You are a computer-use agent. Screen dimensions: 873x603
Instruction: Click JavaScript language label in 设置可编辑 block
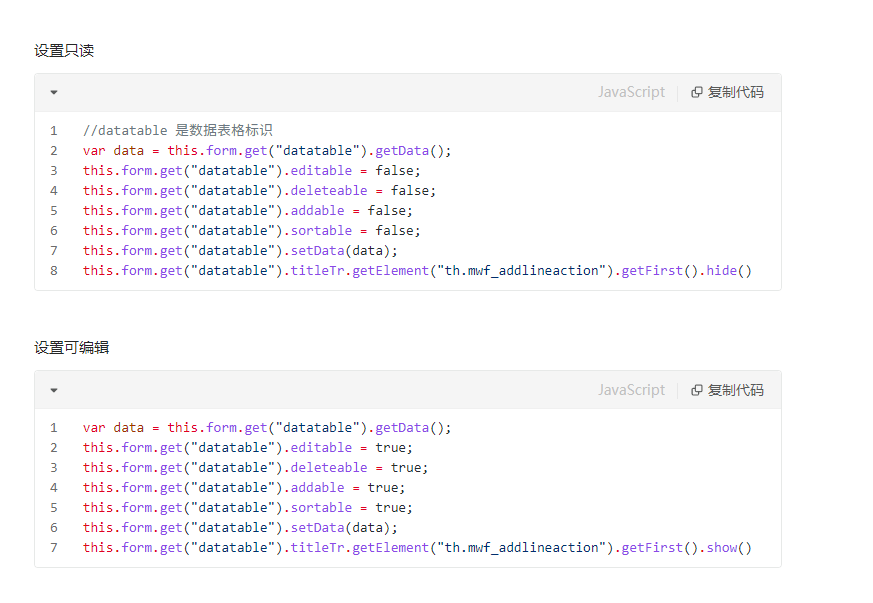click(631, 390)
